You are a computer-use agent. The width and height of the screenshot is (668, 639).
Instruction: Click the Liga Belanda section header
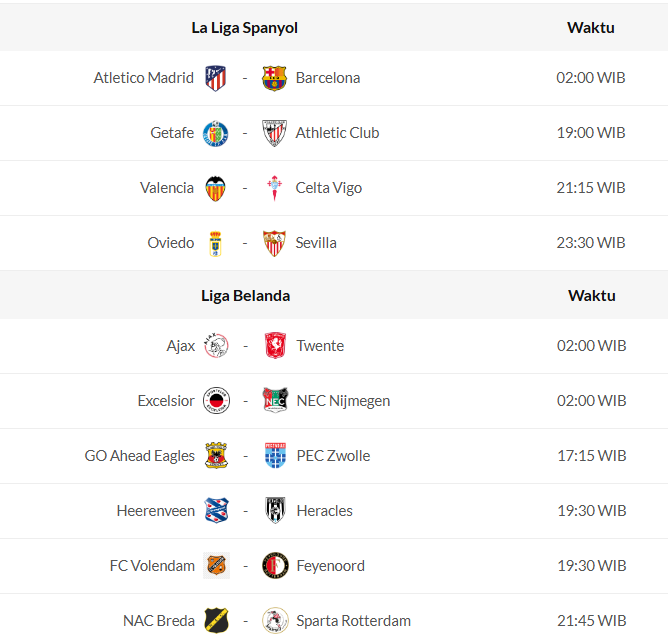coord(246,296)
